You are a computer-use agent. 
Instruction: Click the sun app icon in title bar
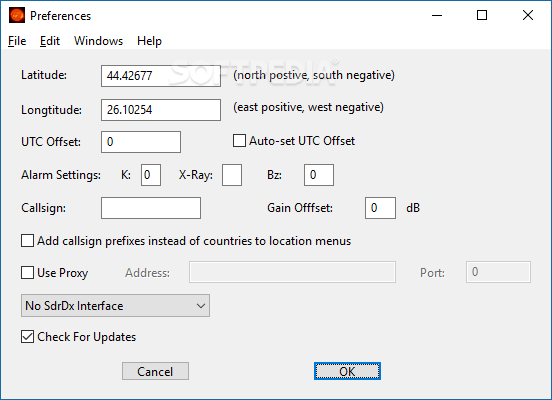tap(17, 15)
